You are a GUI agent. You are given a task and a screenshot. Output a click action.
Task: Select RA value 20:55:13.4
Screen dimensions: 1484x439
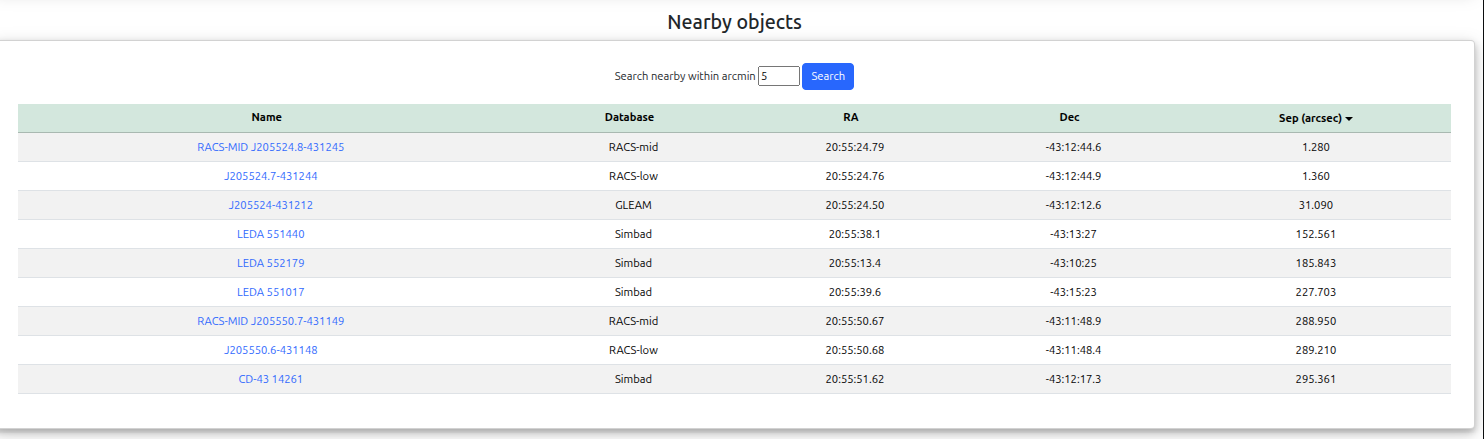854,263
